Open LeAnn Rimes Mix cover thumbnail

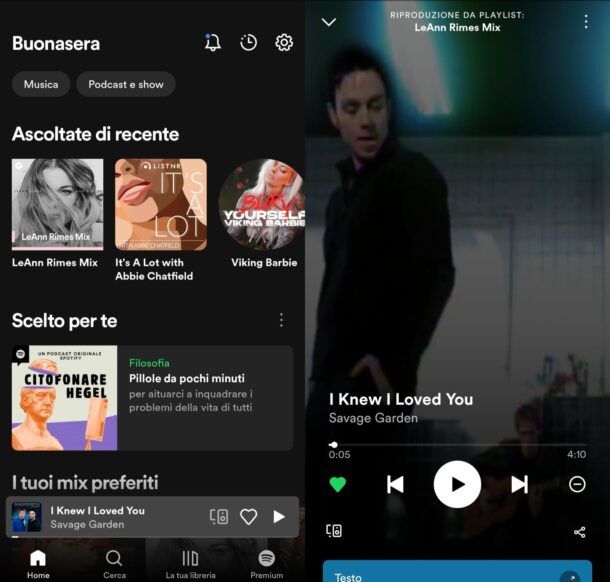point(58,204)
